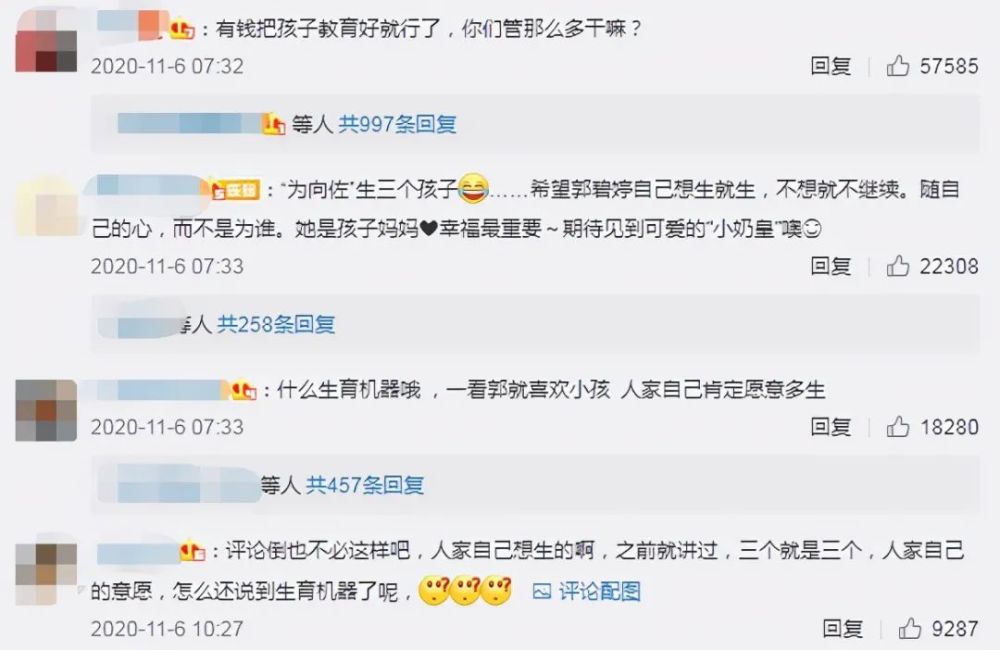
Task: Like the comment with 18280 likes
Action: coord(897,426)
